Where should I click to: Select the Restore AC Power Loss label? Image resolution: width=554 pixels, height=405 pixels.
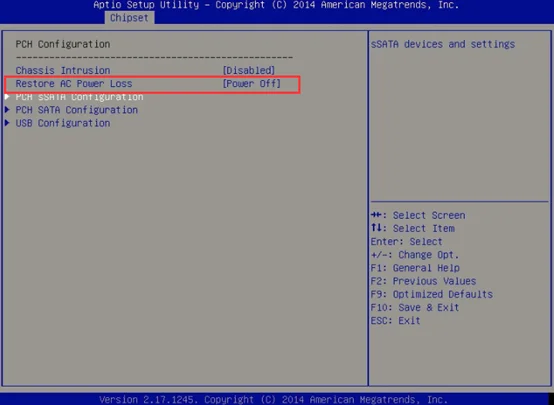click(x=74, y=84)
